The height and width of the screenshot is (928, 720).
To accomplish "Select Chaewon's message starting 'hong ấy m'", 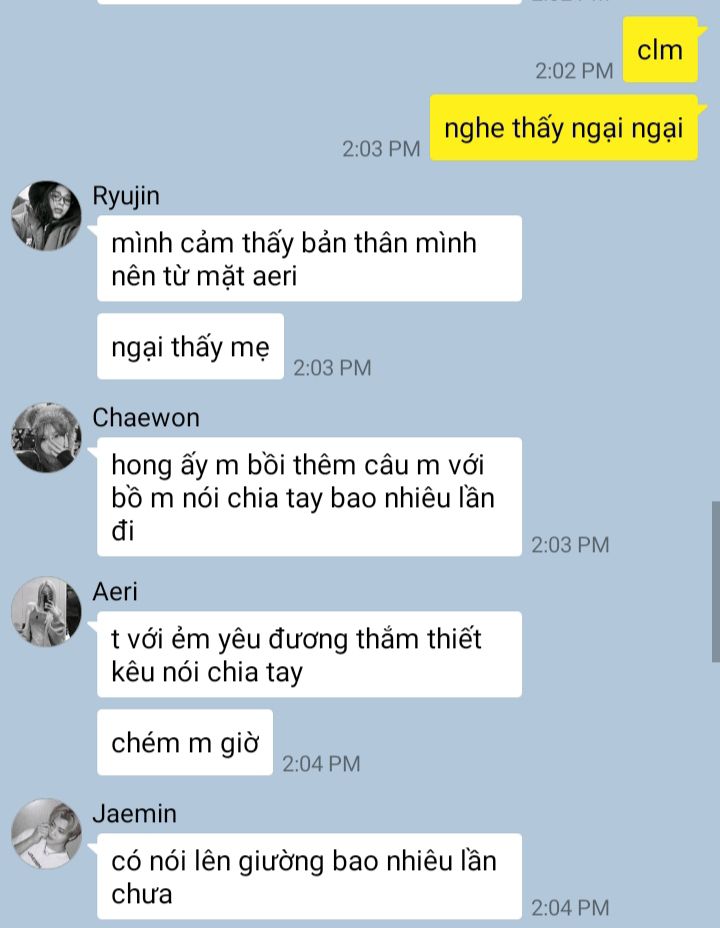I will pyautogui.click(x=309, y=497).
